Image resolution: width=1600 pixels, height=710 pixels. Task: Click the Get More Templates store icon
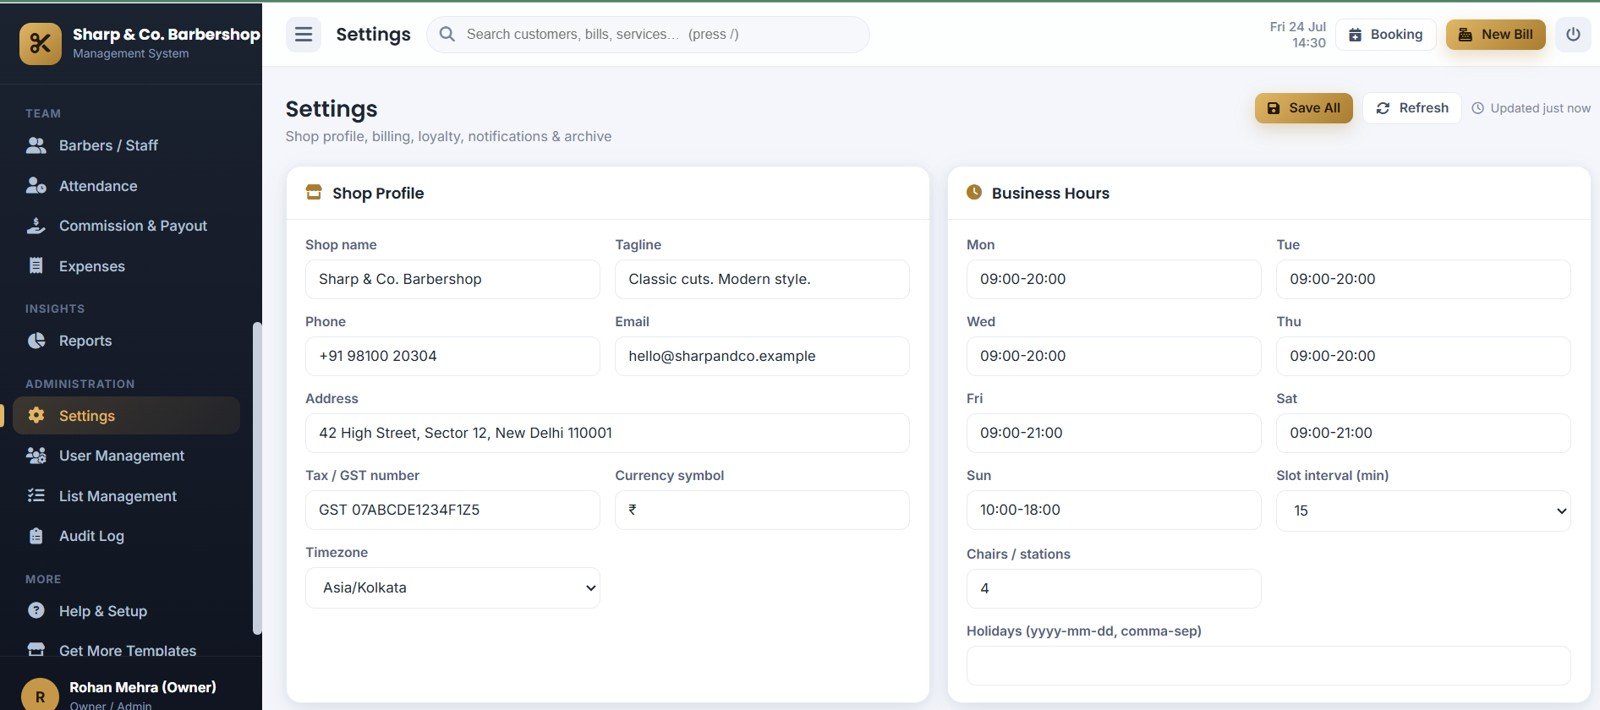pyautogui.click(x=36, y=650)
